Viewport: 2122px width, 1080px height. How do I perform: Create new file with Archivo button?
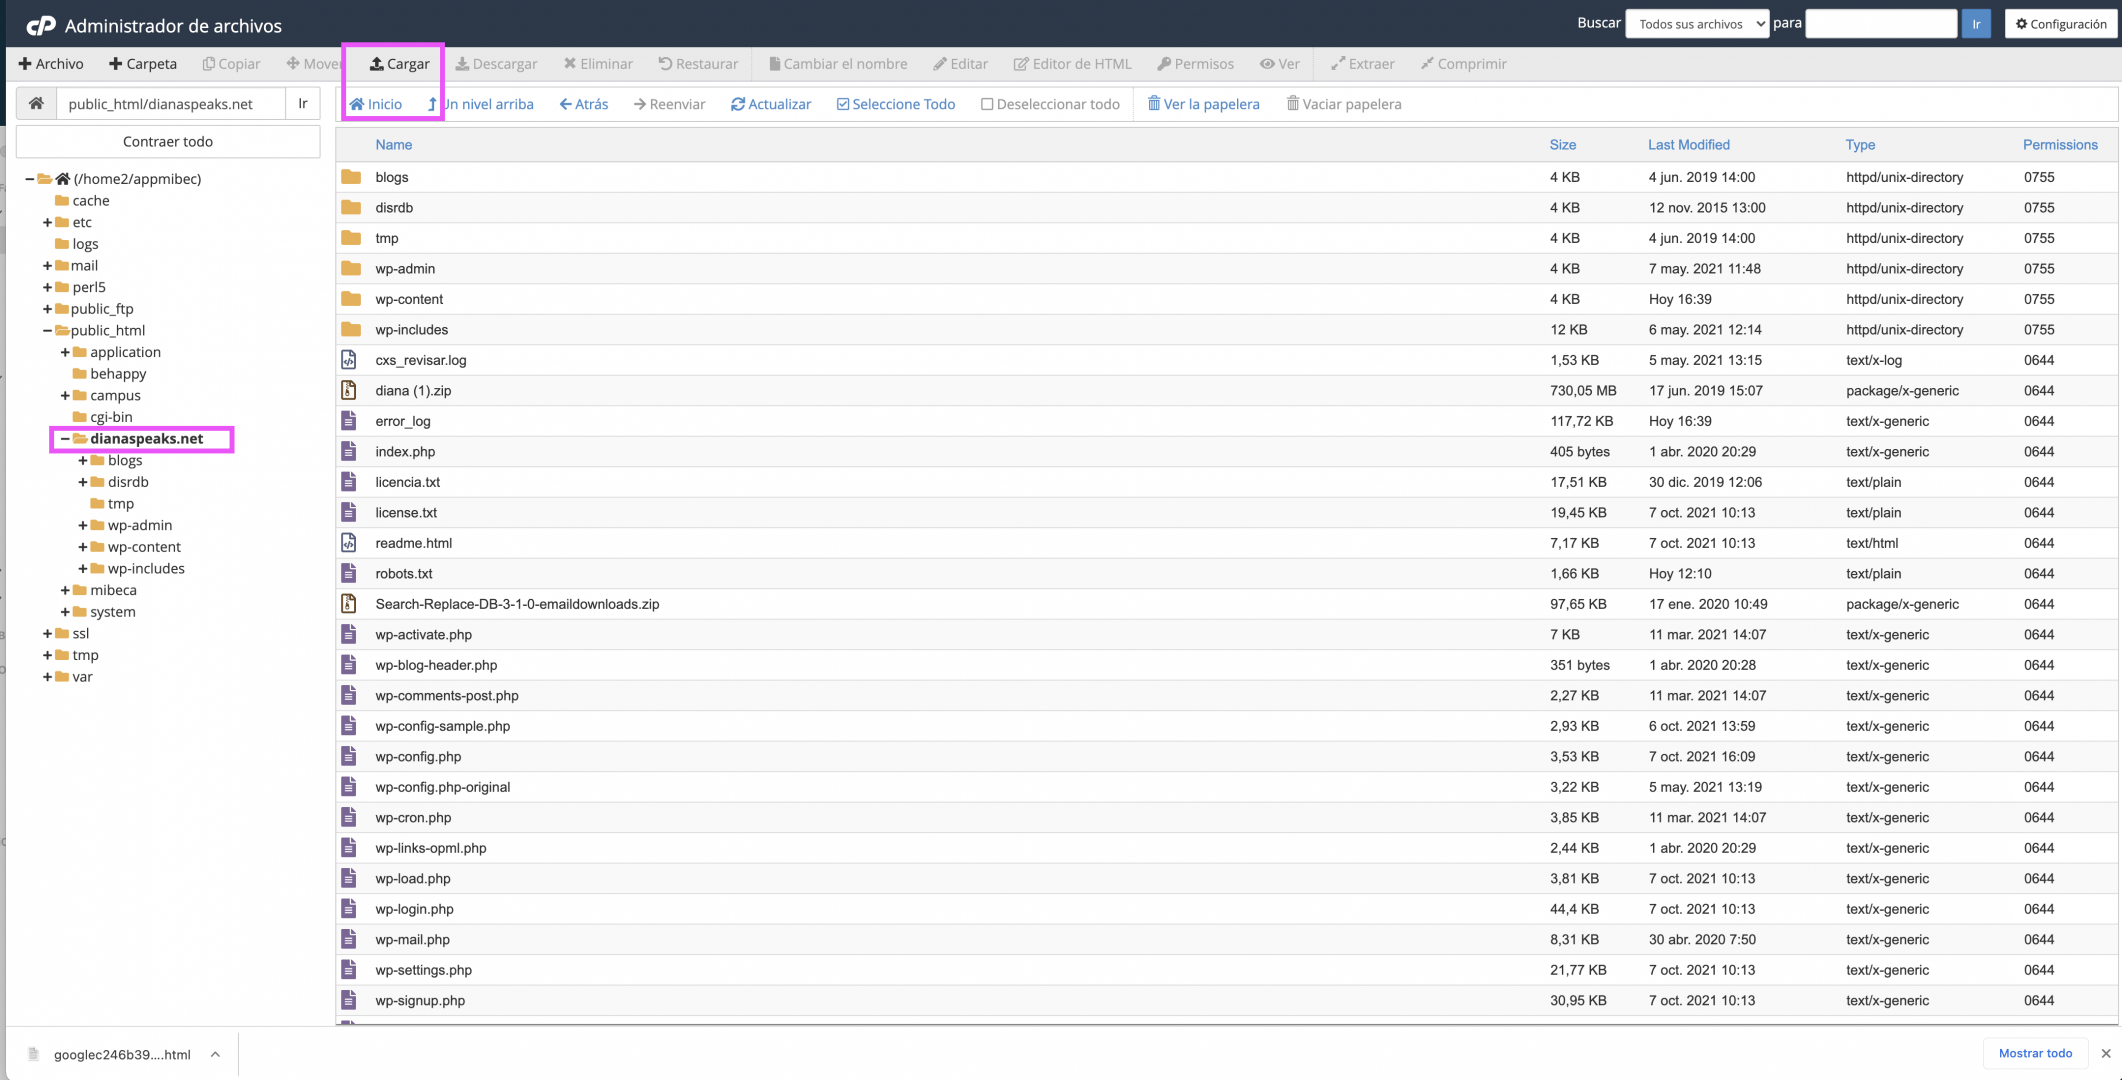click(51, 64)
